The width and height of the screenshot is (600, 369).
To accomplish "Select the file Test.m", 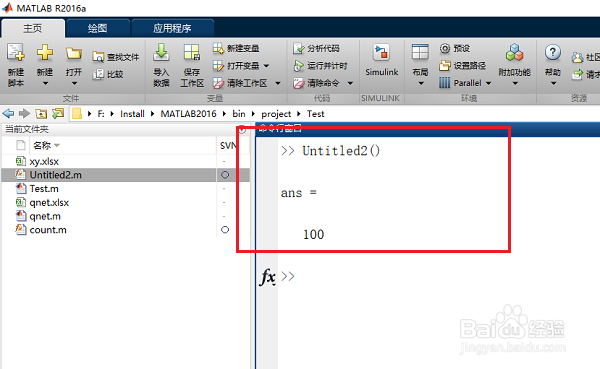I will tap(44, 189).
